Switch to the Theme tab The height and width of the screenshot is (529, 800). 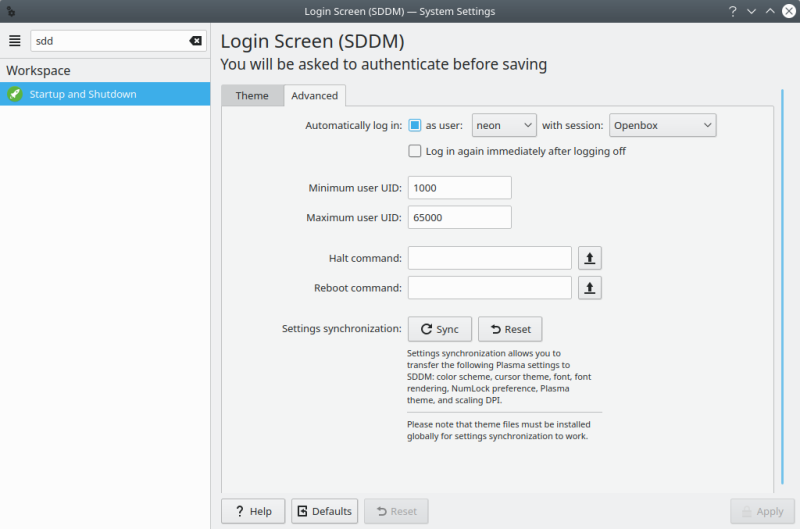(252, 96)
